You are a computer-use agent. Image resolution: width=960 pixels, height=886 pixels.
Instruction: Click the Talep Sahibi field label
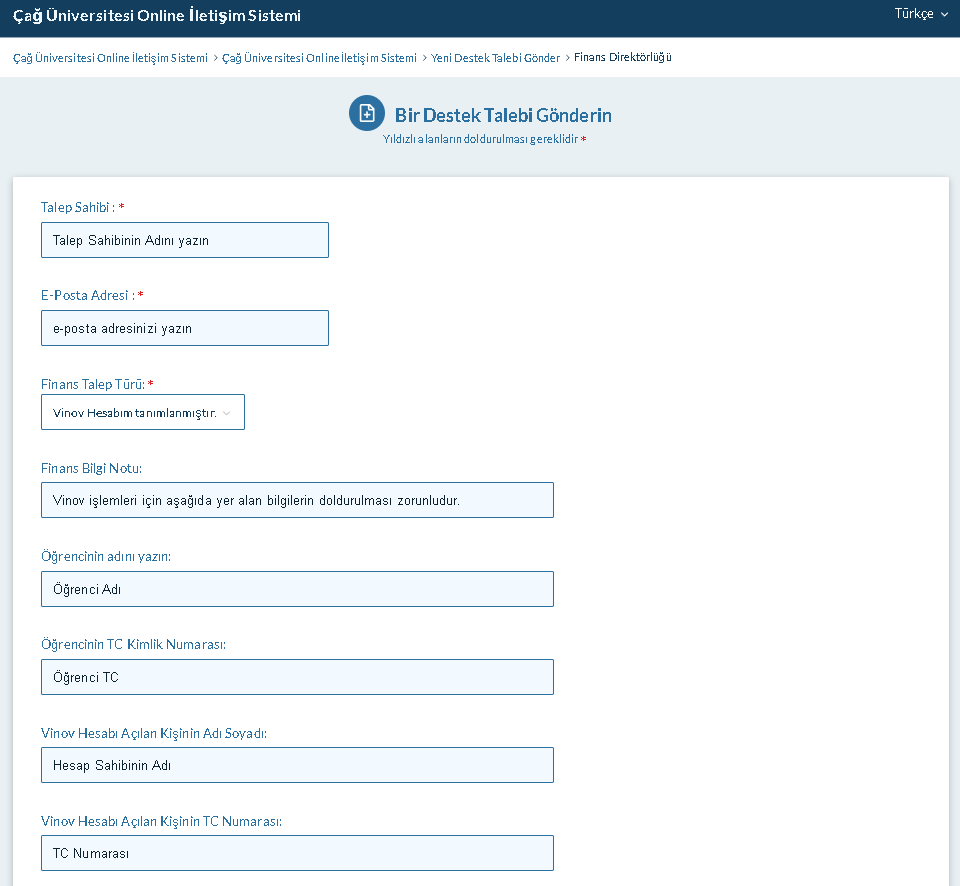point(78,207)
